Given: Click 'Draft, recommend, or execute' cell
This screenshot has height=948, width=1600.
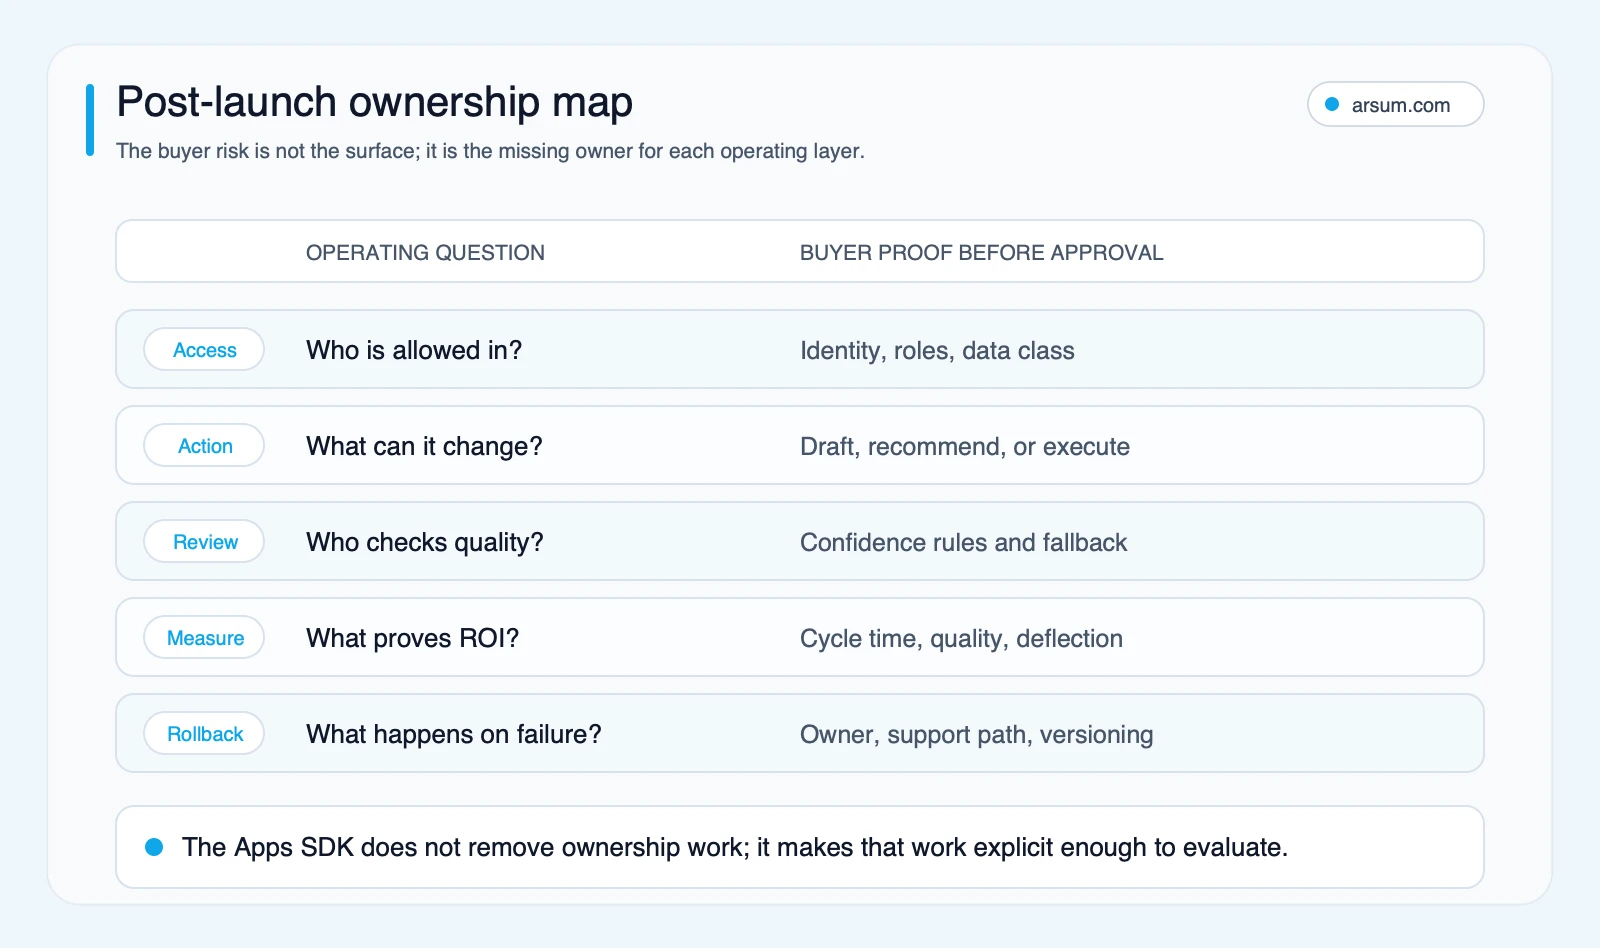Looking at the screenshot, I should tap(965, 447).
